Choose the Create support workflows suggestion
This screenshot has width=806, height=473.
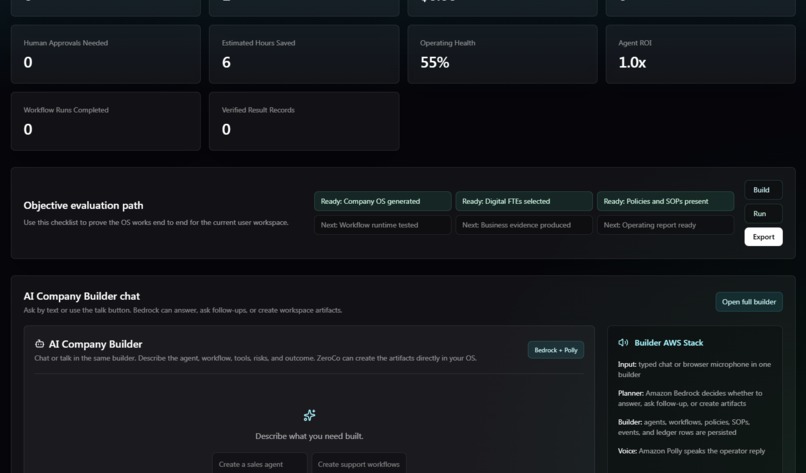coord(359,463)
